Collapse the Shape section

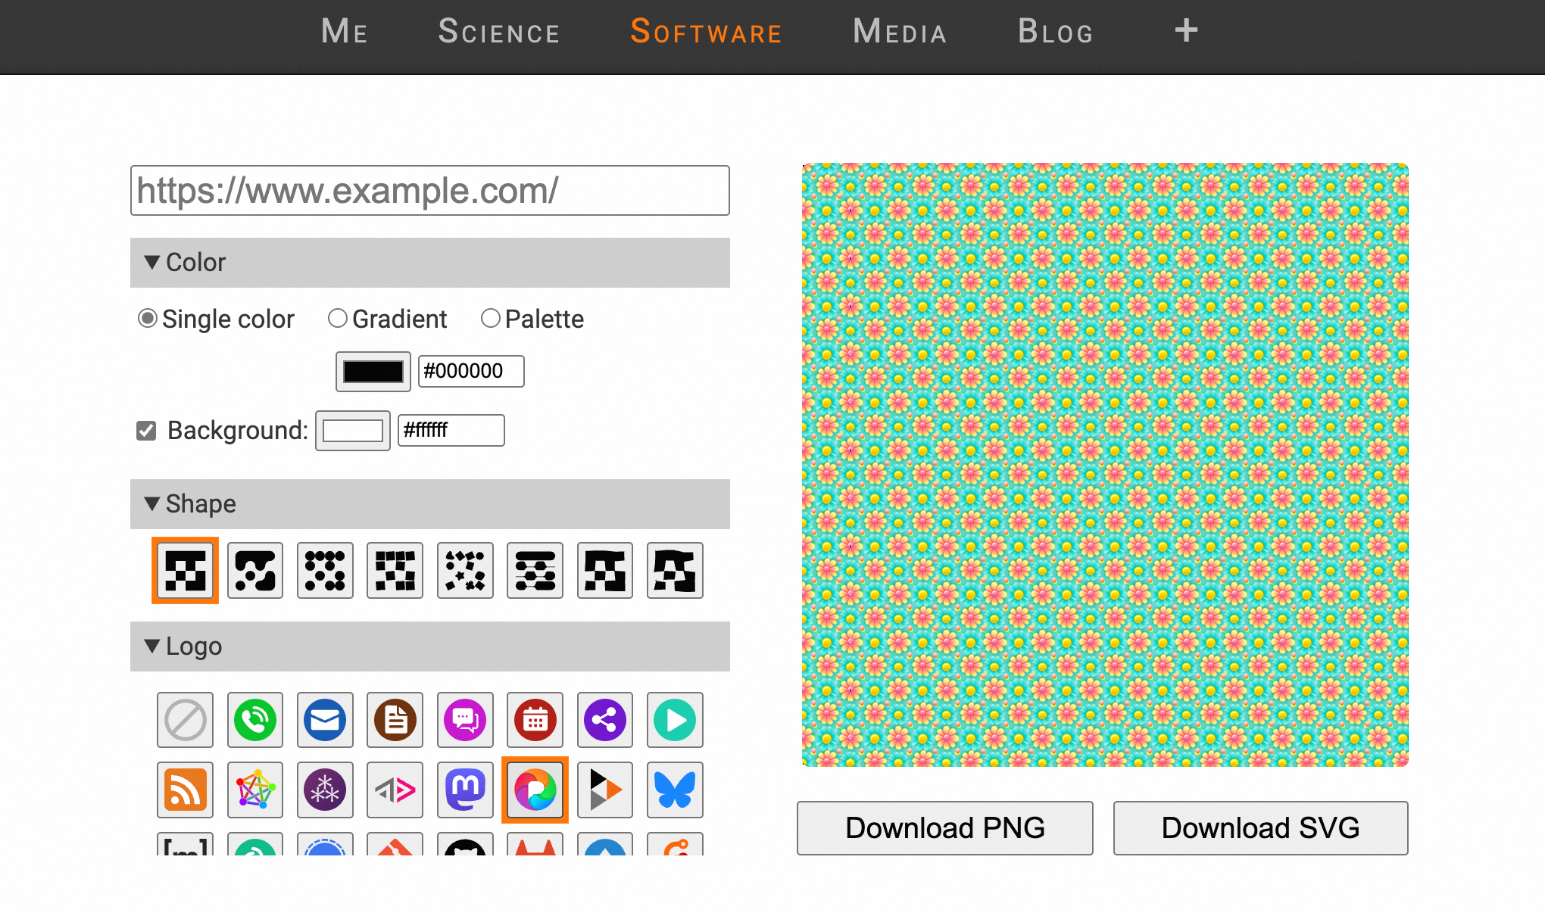pyautogui.click(x=430, y=504)
